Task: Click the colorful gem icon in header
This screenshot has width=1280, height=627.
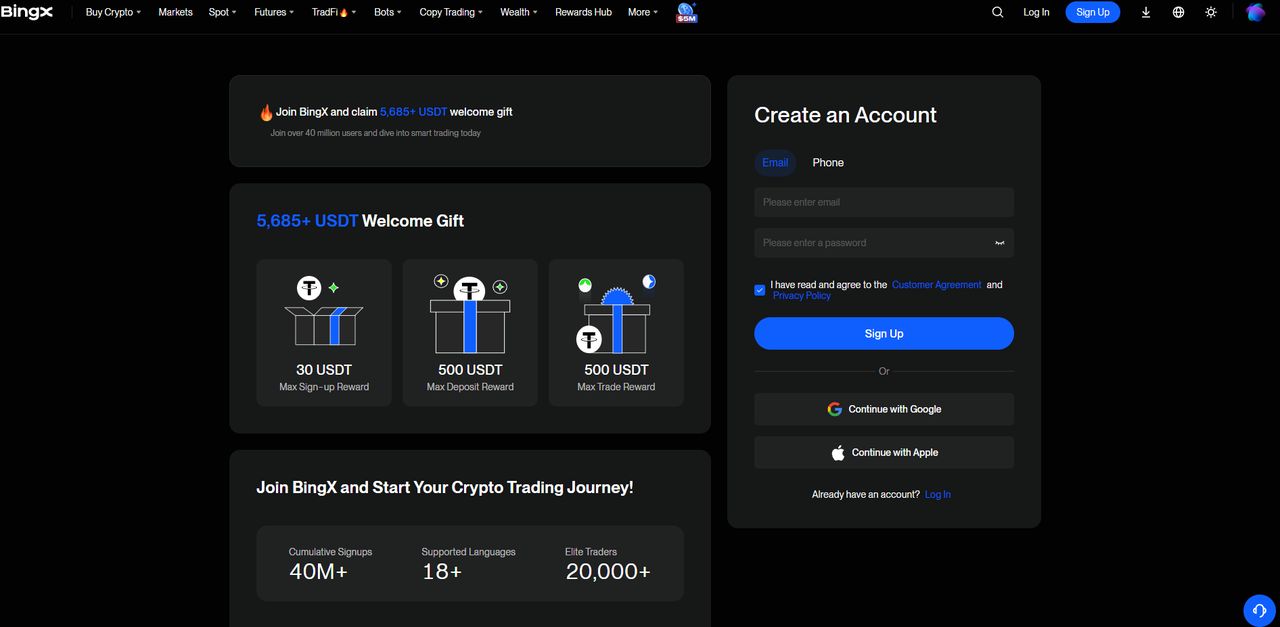Action: (x=1255, y=12)
